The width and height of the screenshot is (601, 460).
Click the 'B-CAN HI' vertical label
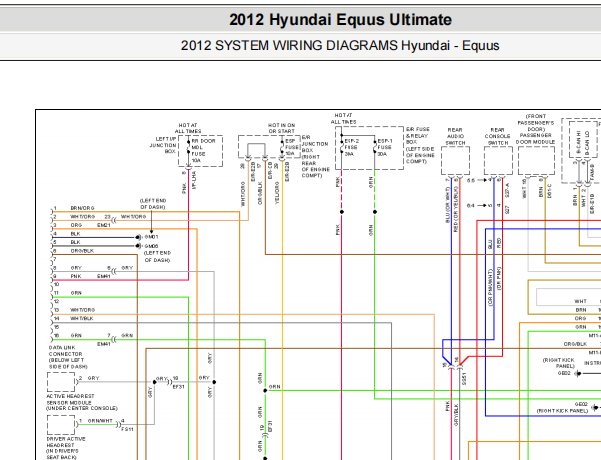pyautogui.click(x=578, y=143)
